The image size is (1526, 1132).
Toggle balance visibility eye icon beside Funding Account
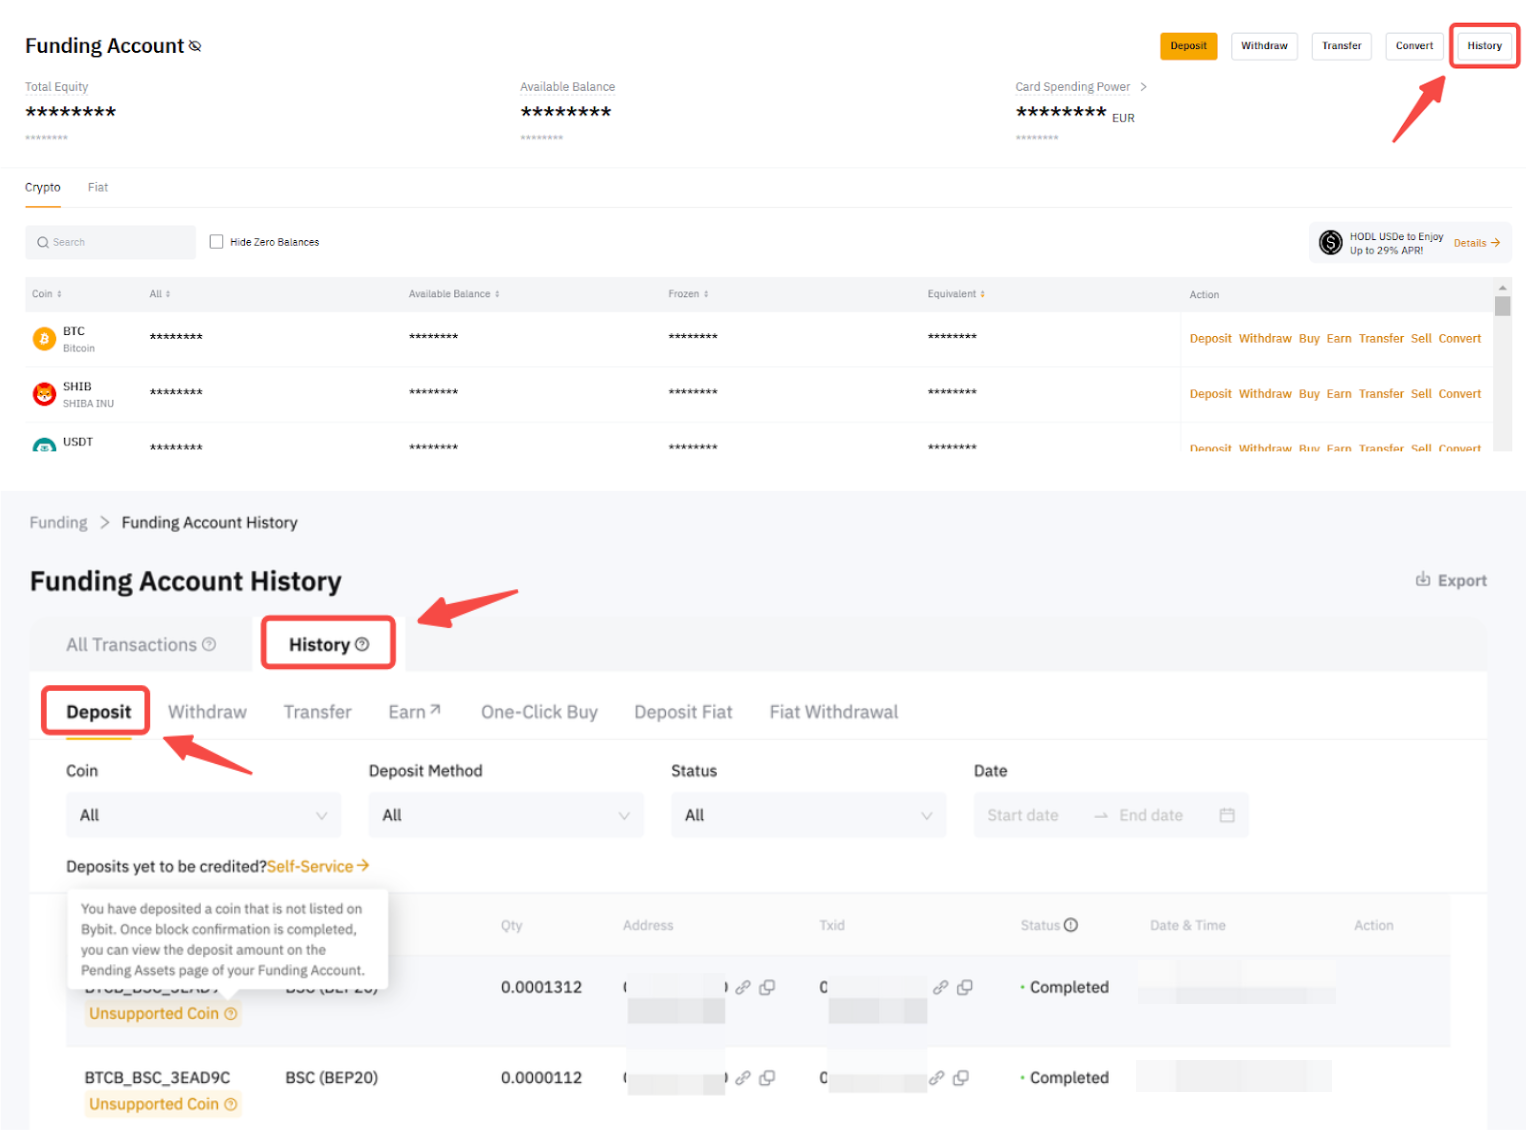tap(195, 46)
